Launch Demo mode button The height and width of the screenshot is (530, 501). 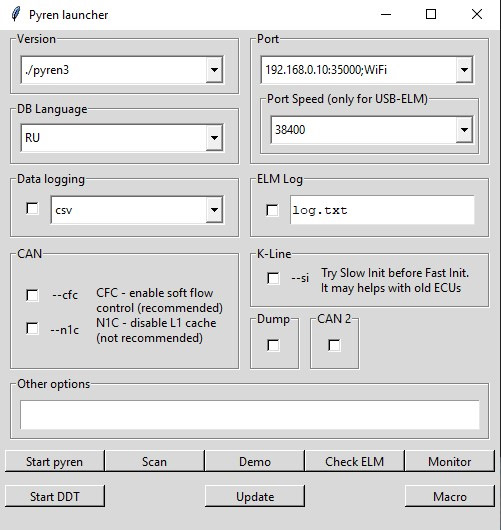pos(255,461)
